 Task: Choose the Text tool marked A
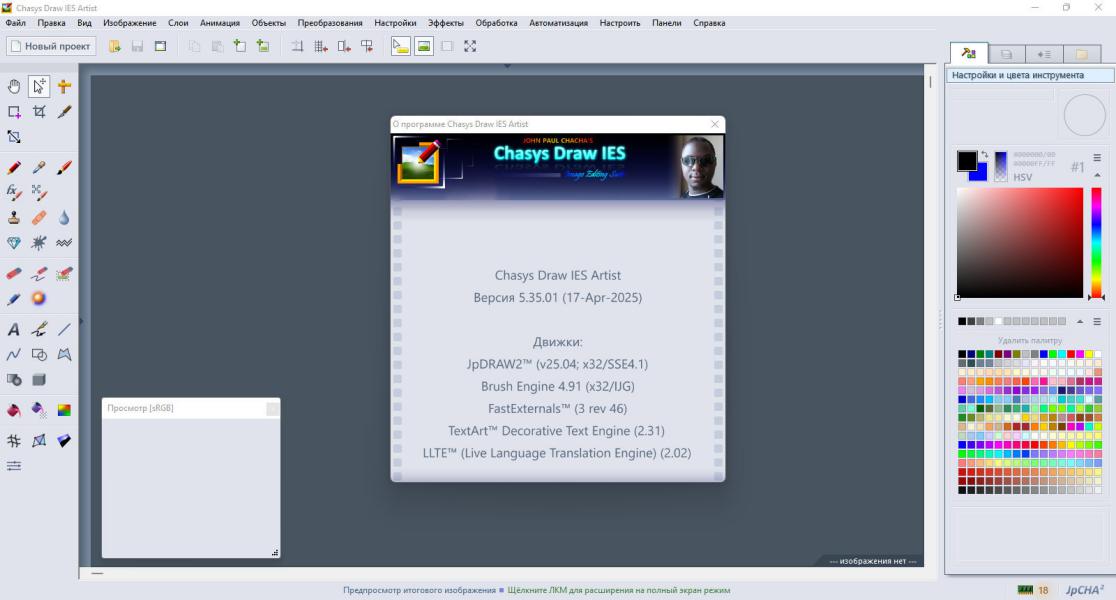click(x=14, y=330)
